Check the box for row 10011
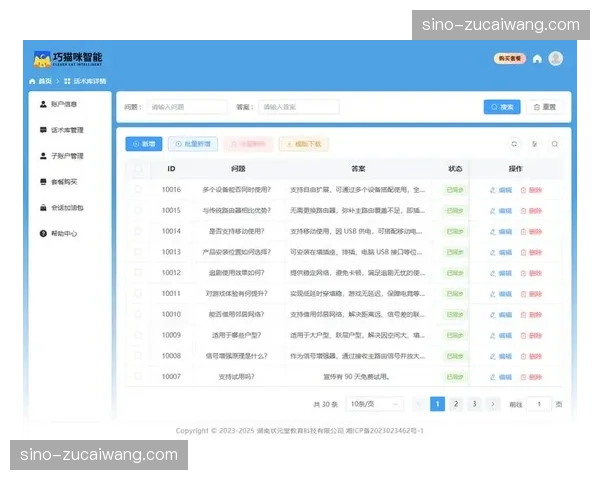This screenshot has width=600, height=480. (138, 293)
